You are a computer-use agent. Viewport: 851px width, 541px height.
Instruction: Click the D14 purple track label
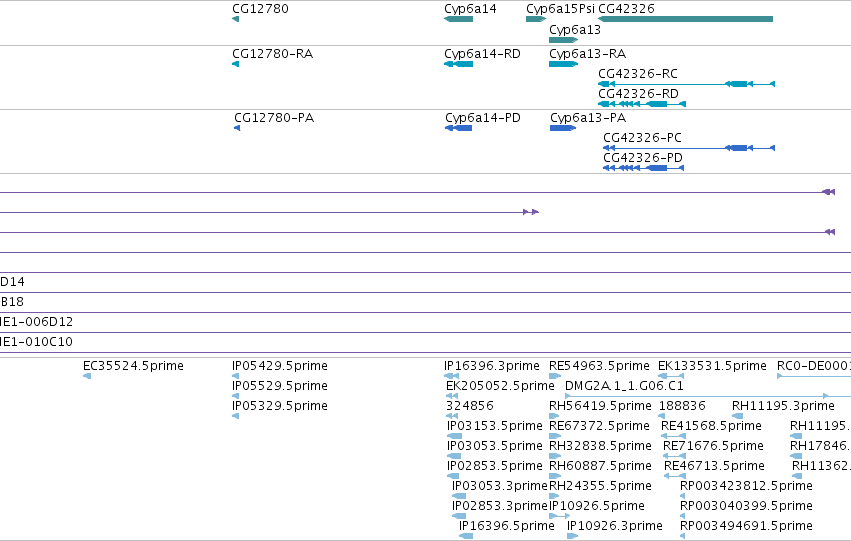12,282
